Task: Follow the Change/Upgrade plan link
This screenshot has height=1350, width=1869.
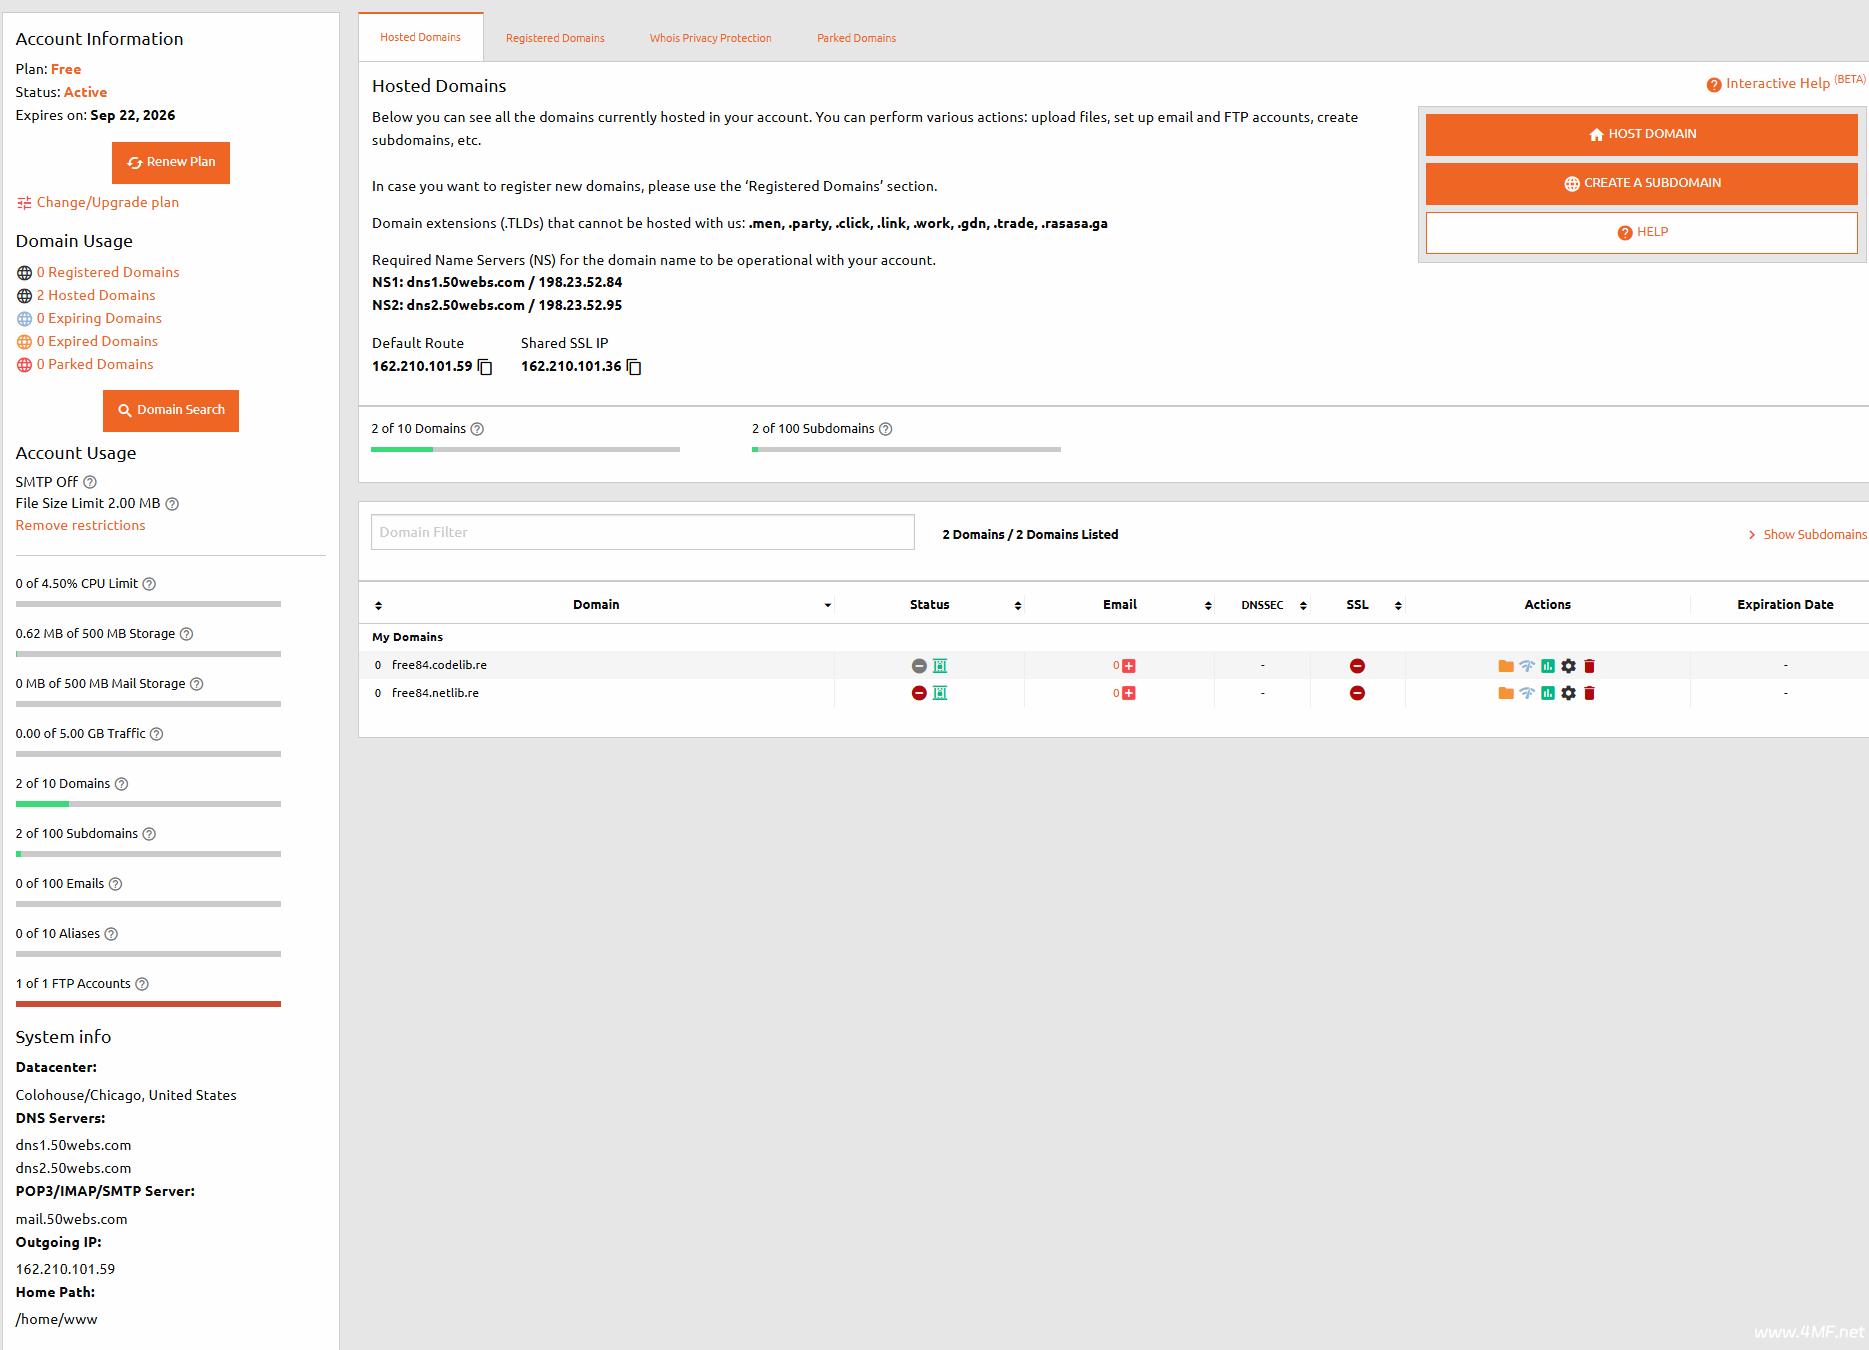Action: [107, 202]
